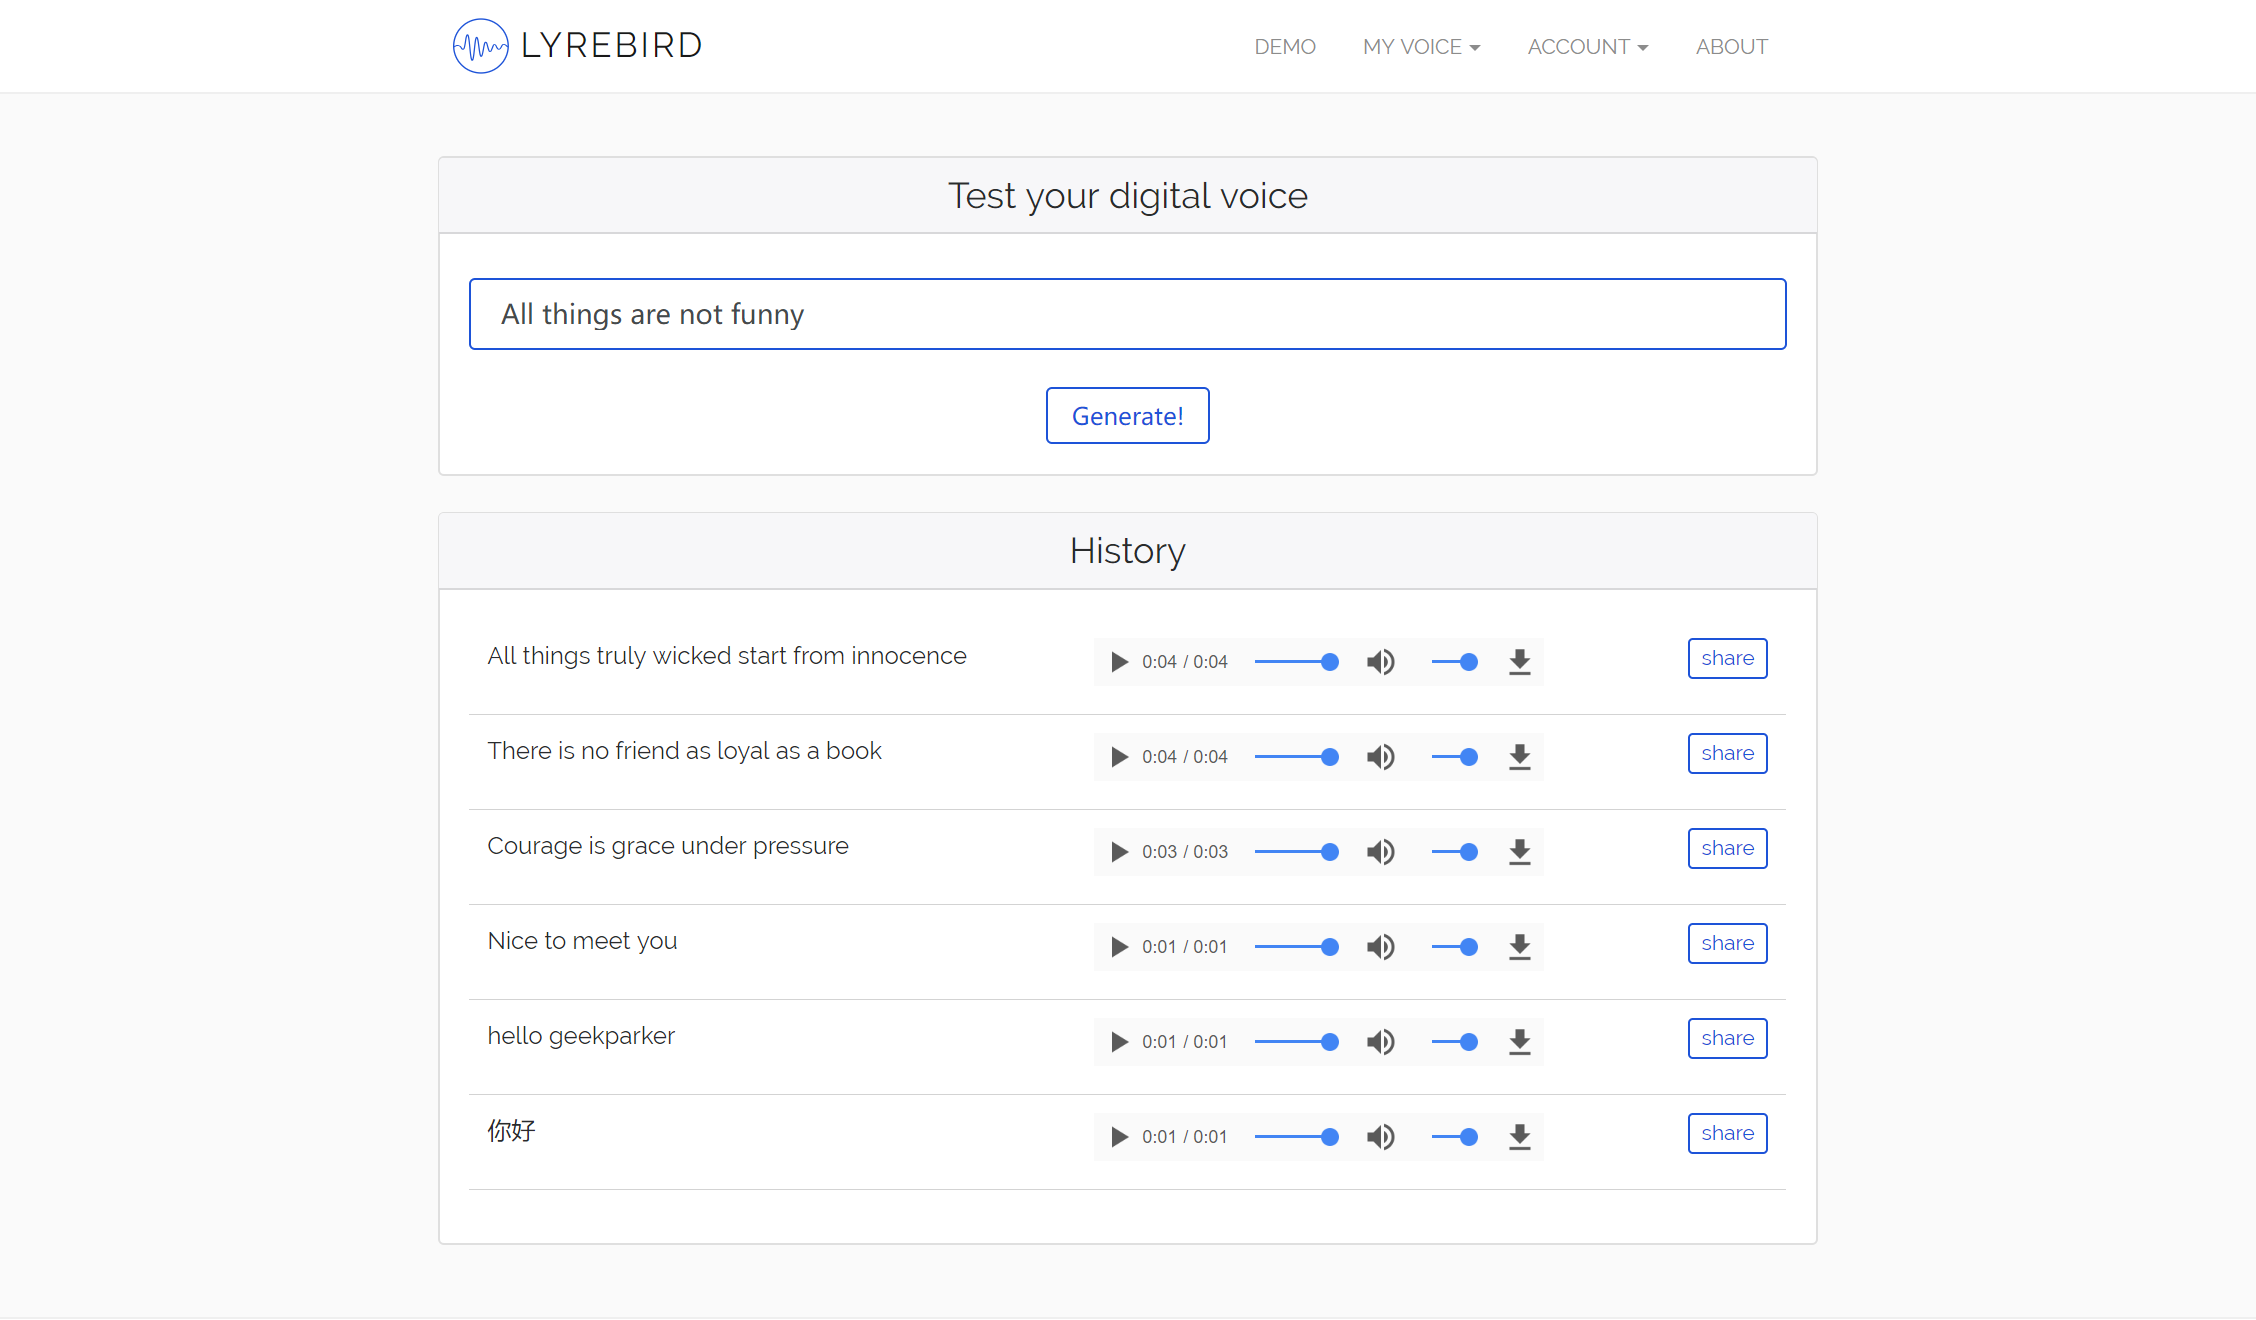
Task: Download the 'All things truly wicked' audio
Action: pyautogui.click(x=1520, y=662)
